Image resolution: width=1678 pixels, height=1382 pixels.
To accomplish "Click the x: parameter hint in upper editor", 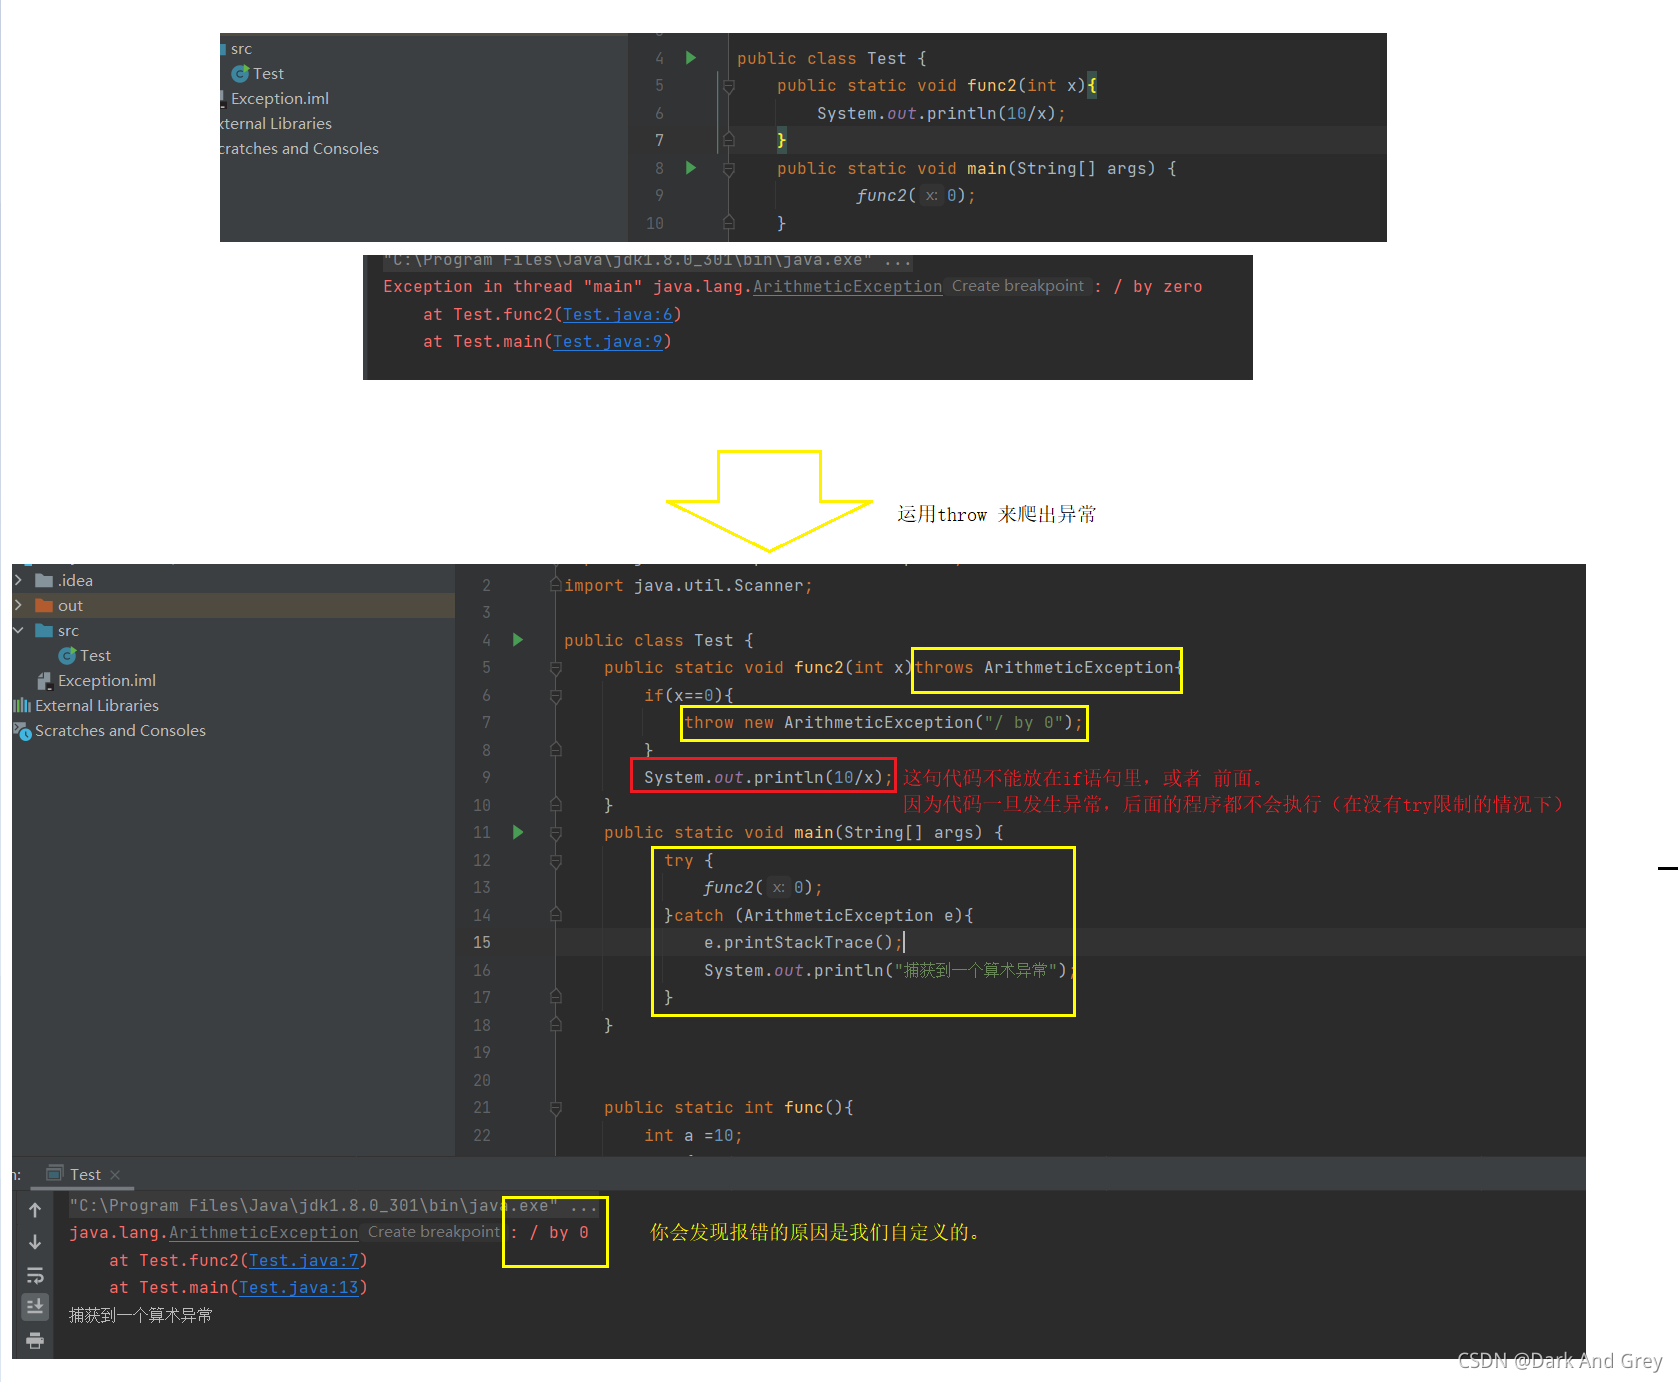I will [931, 195].
